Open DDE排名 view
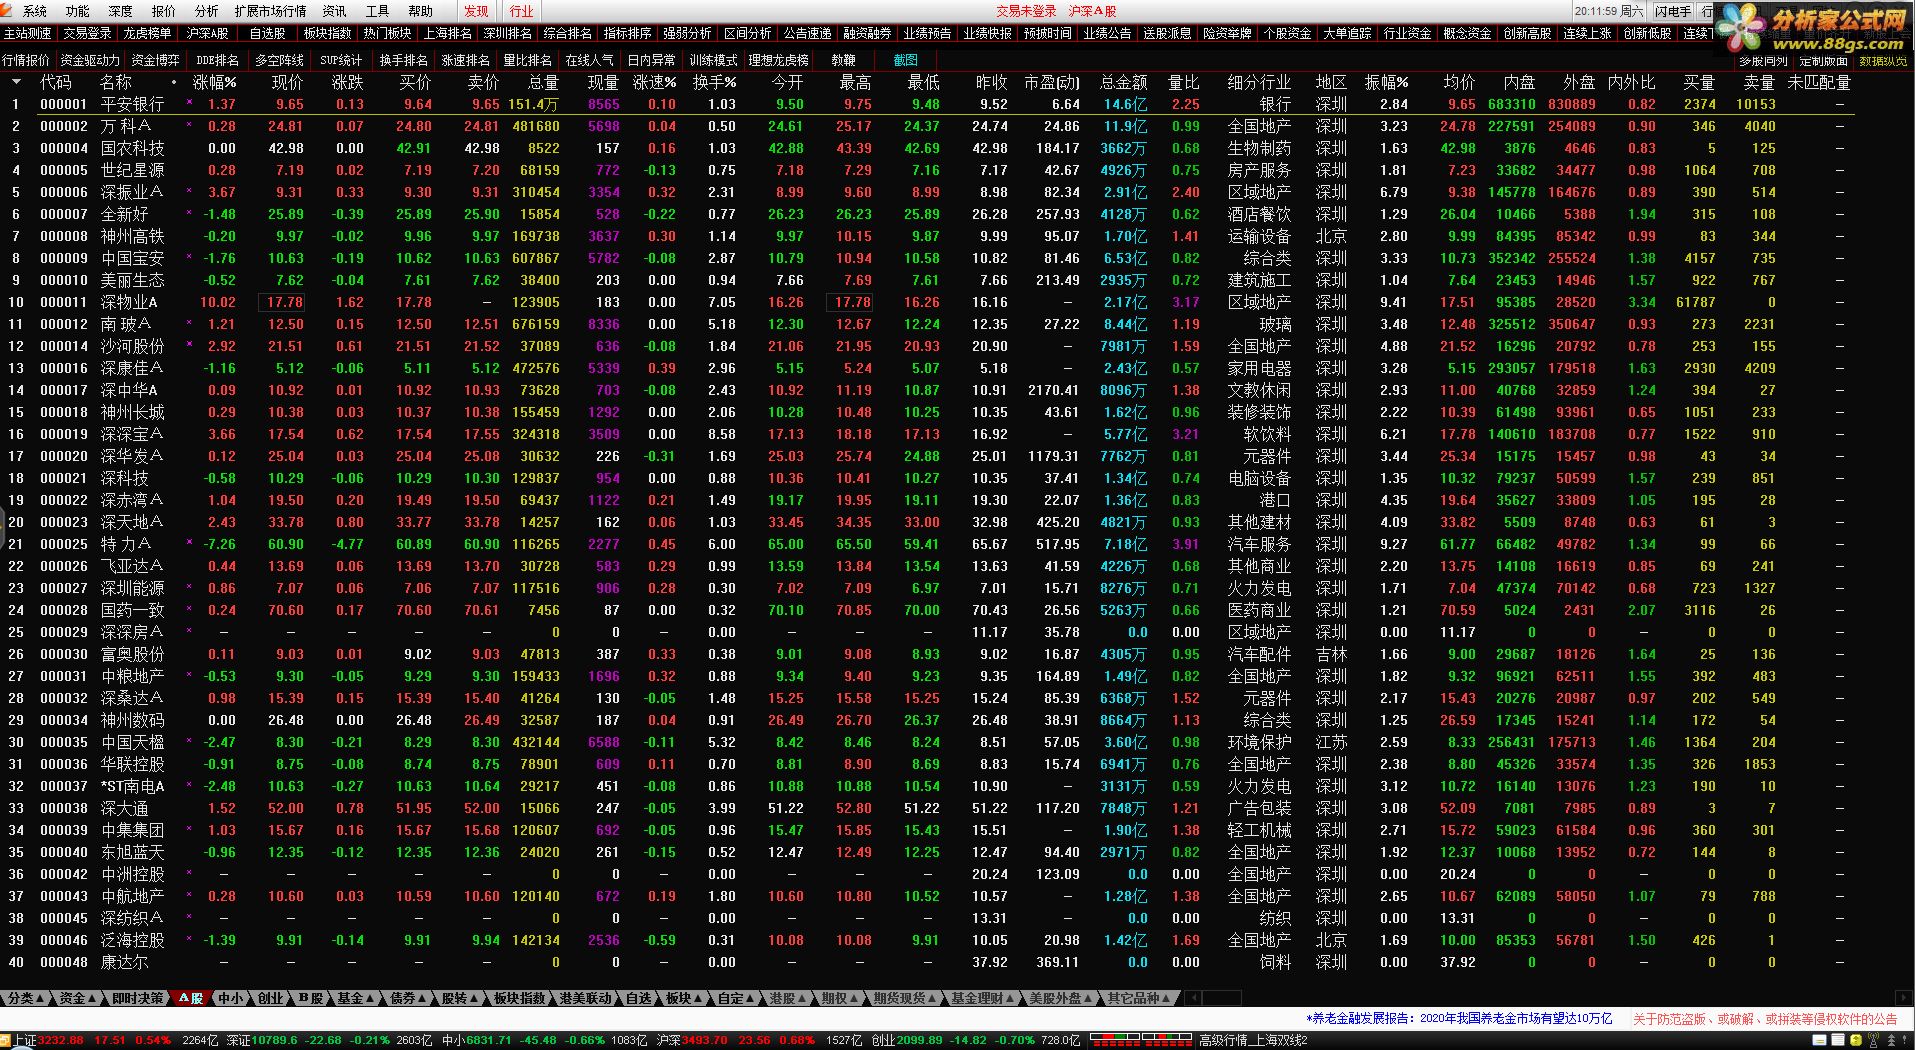1915x1050 pixels. (x=217, y=60)
